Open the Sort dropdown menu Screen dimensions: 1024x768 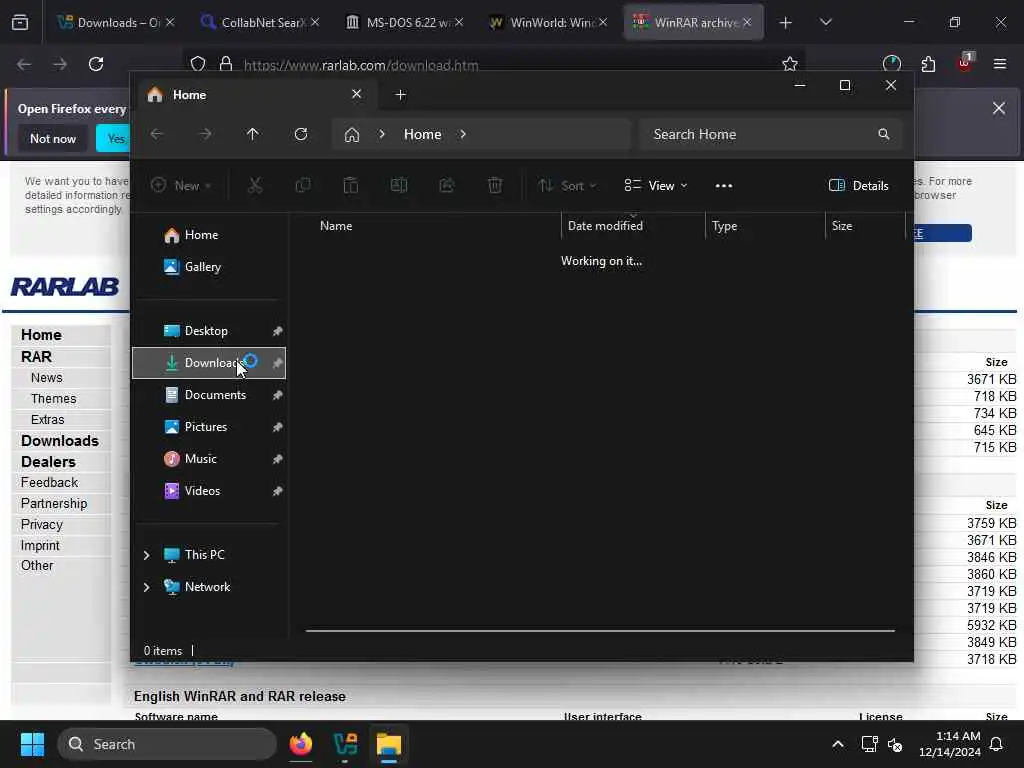(567, 185)
